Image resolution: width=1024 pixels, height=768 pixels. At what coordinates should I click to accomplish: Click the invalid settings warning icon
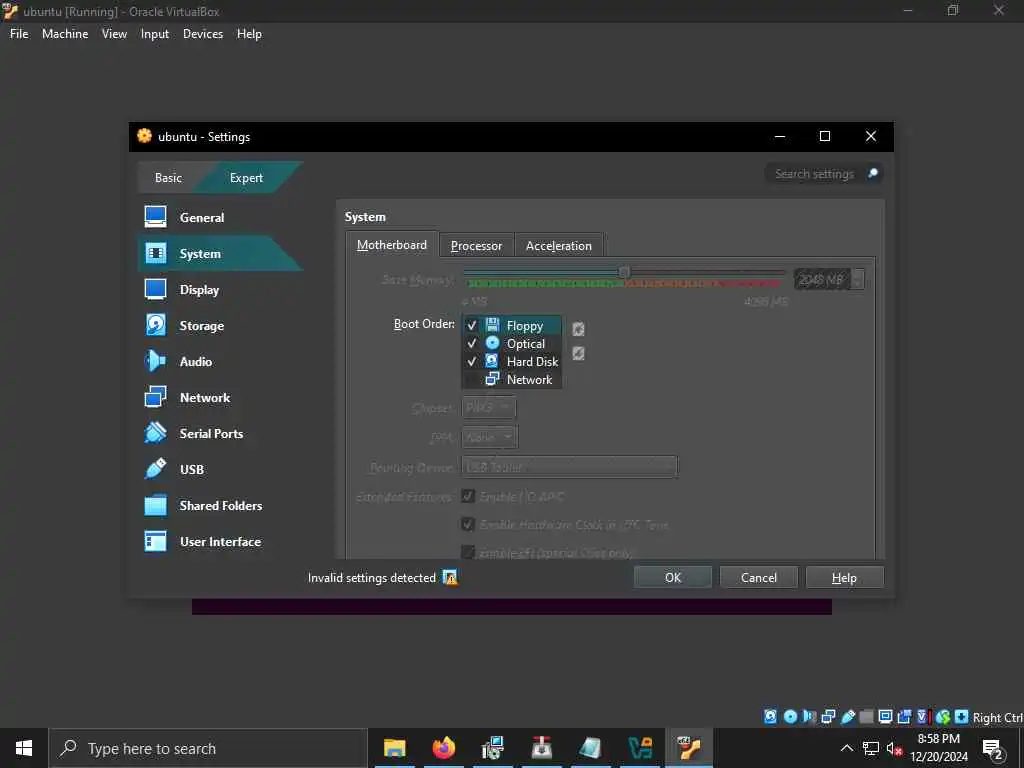(x=450, y=577)
